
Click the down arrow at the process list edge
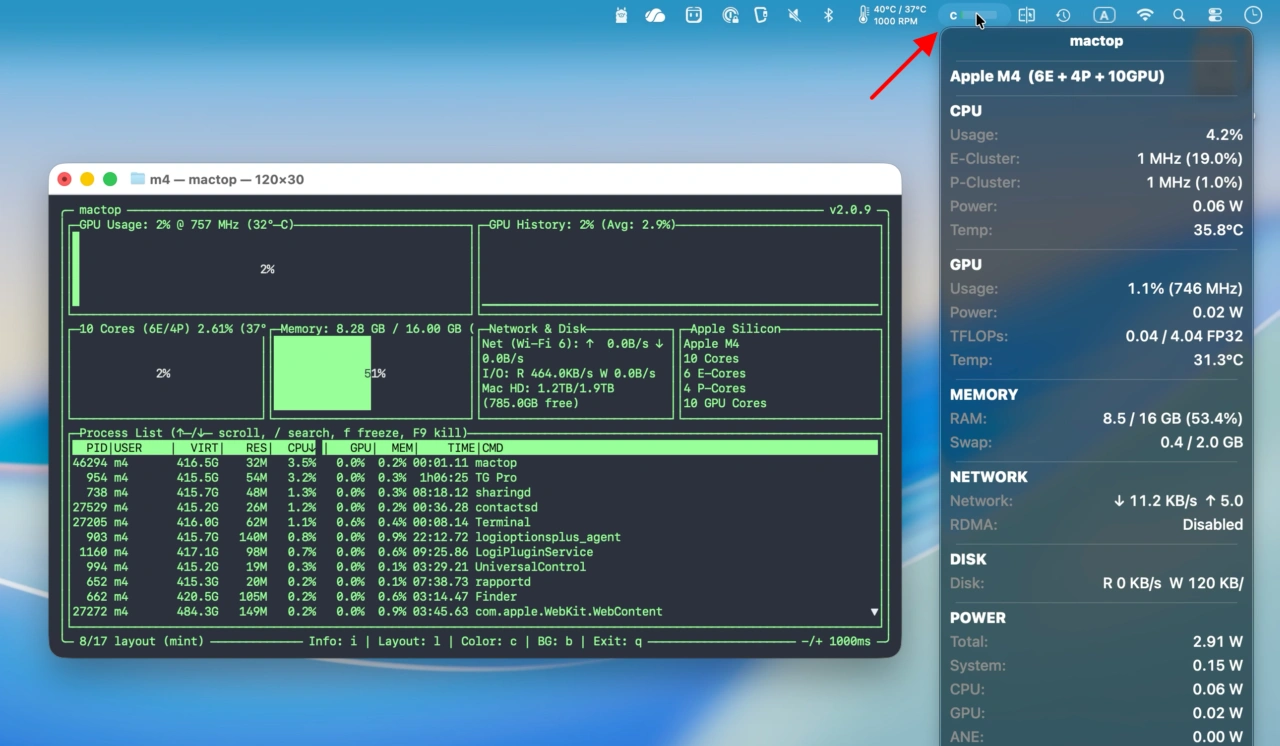(x=873, y=611)
